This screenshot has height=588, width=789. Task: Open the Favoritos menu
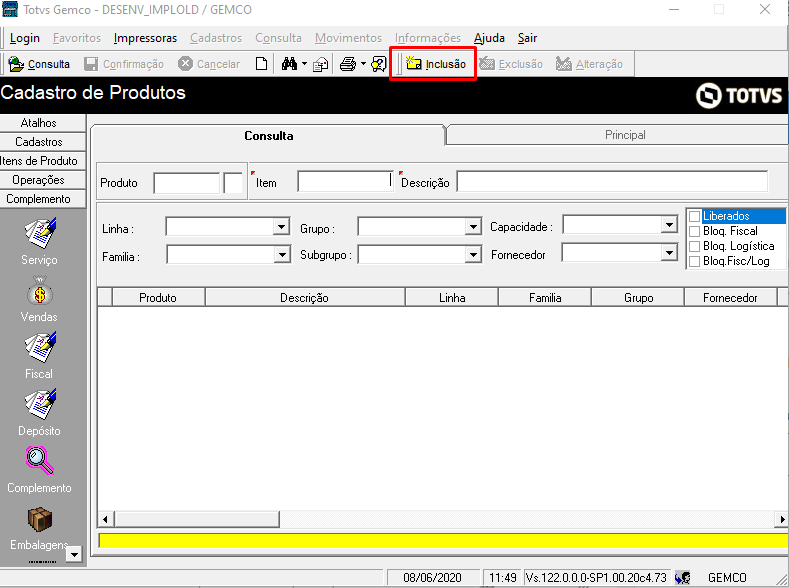[x=77, y=38]
